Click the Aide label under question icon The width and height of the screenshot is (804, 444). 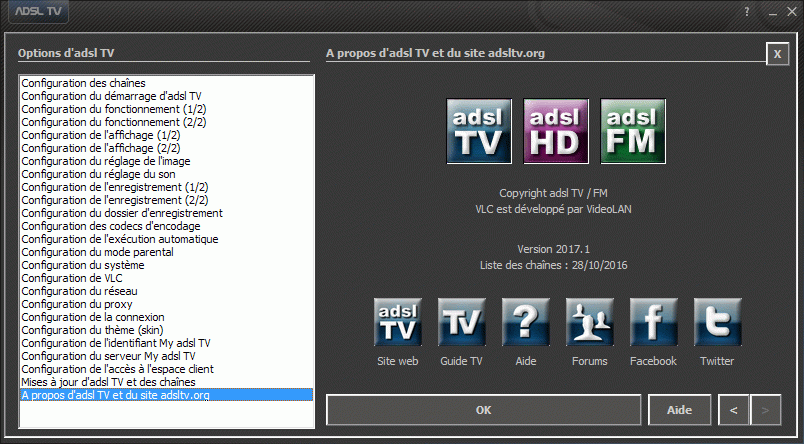pyautogui.click(x=526, y=361)
